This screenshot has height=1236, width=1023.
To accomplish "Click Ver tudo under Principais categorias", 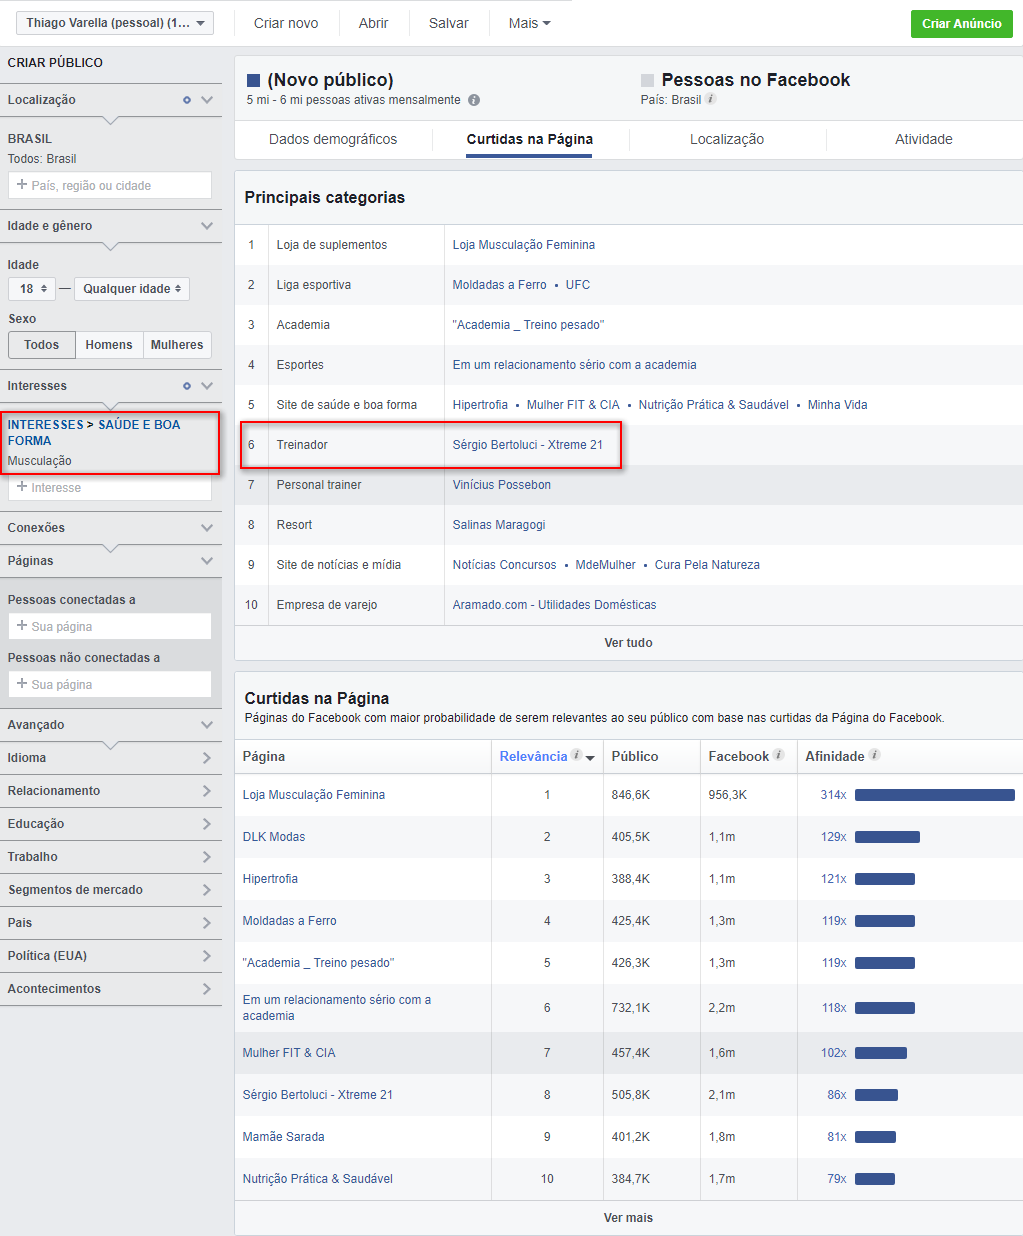I will [x=628, y=643].
